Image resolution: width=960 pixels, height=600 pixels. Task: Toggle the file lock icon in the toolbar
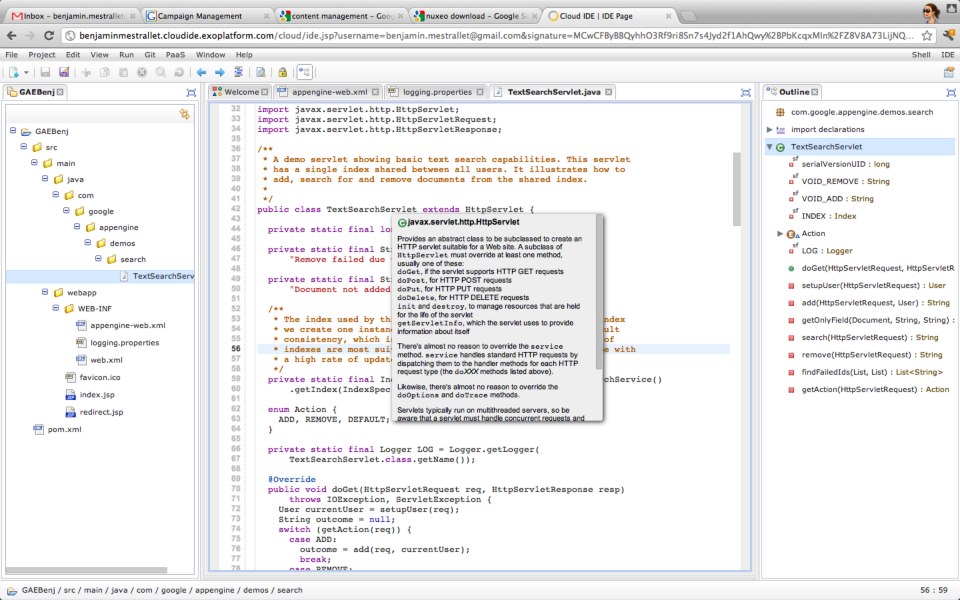click(x=282, y=73)
